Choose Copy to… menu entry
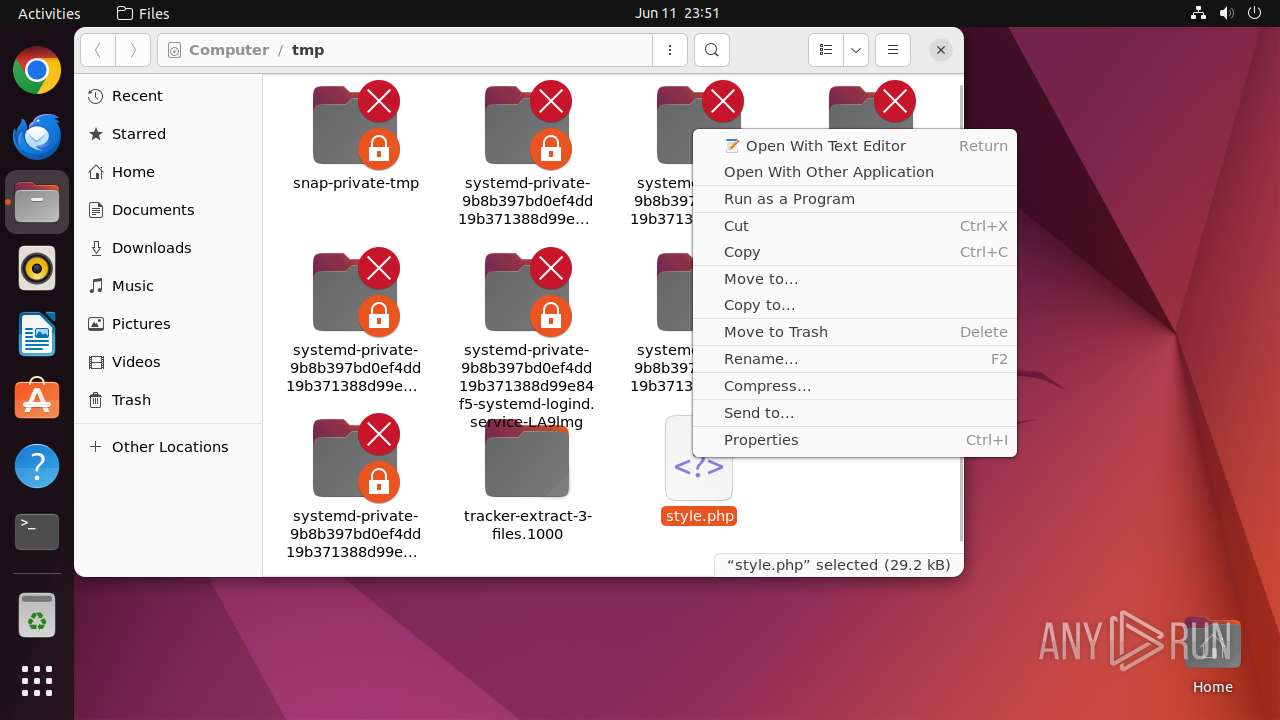 (x=855, y=305)
